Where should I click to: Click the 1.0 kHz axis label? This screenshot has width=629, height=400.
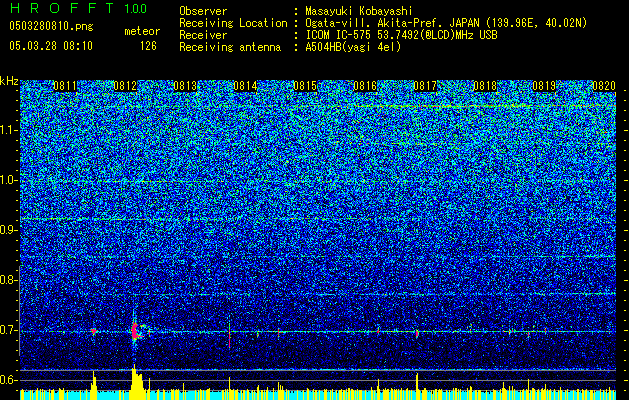point(9,180)
